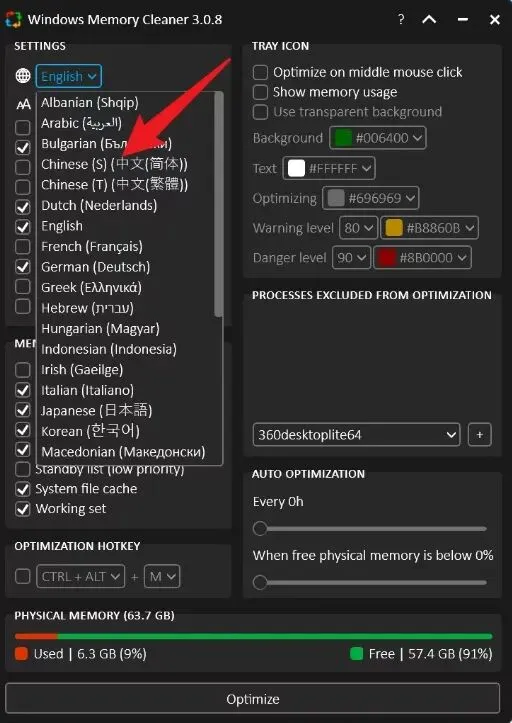This screenshot has height=723, width=512.
Task: Open the 360desktoplite64 process dropdown
Action: (357, 435)
